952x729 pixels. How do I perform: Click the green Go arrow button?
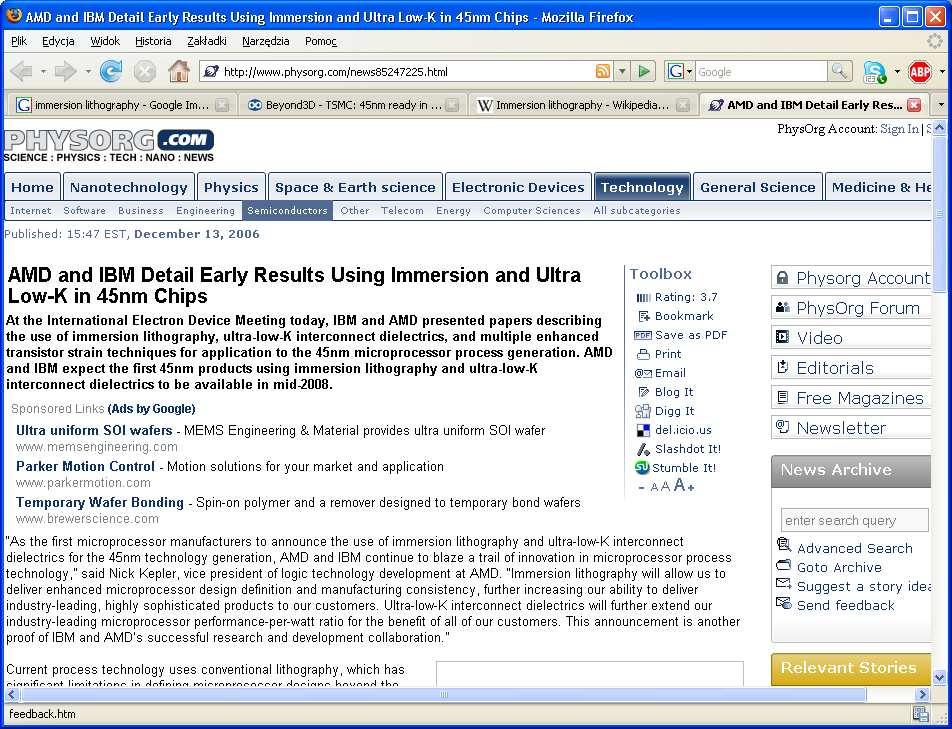coord(644,72)
